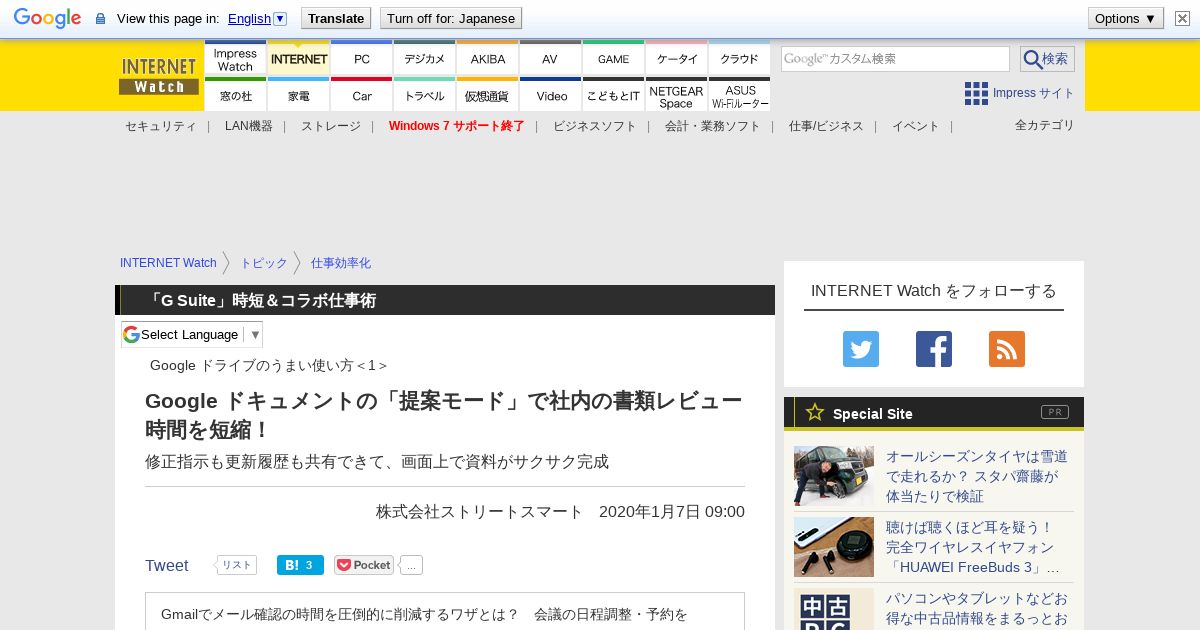
Task: Go to INTERNET Watch home logo
Action: 159,76
